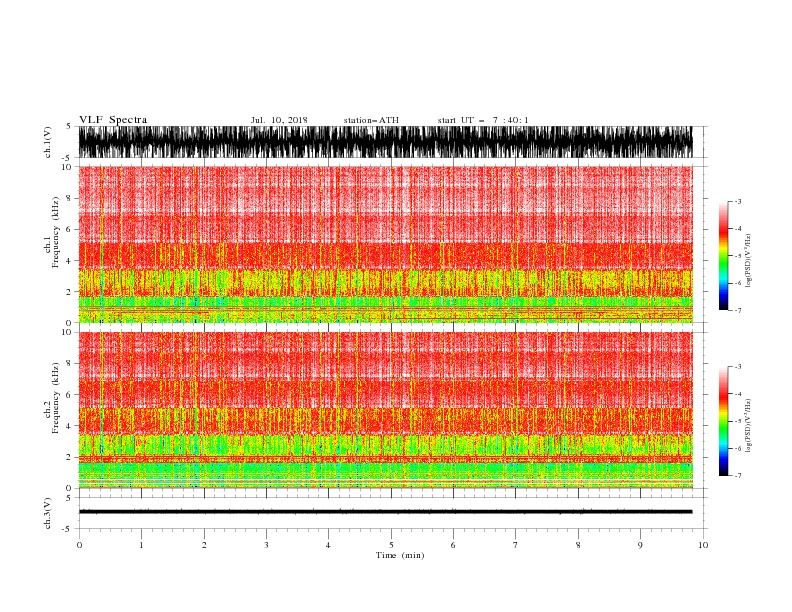Click time axis tick label "3"
The width and height of the screenshot is (792, 612).
[266, 545]
